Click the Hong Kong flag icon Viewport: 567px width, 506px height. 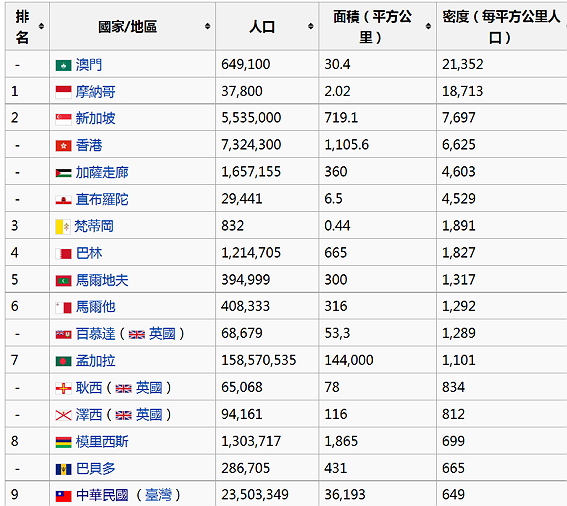click(x=63, y=146)
